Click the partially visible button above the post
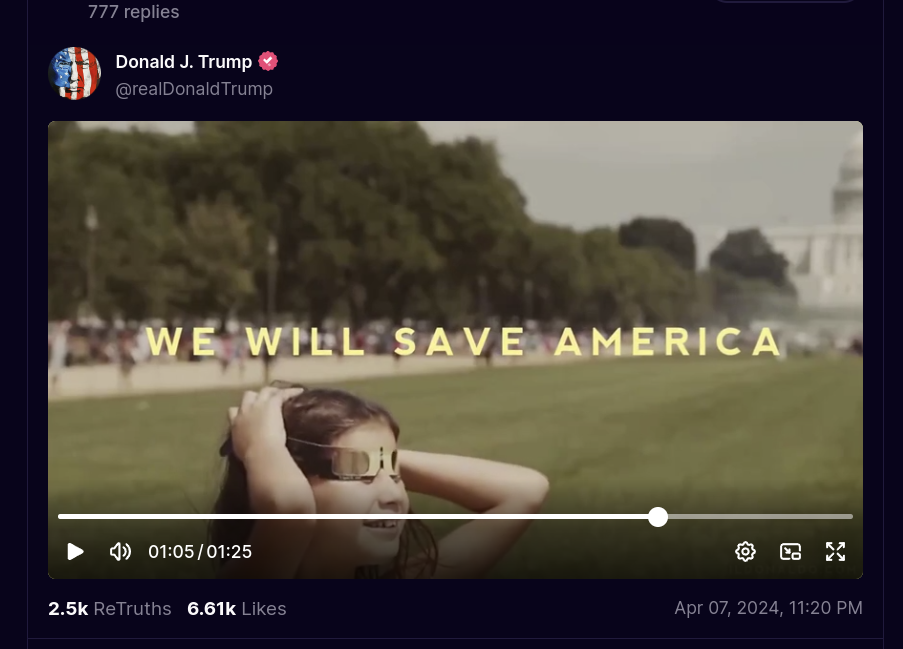903x649 pixels. 786,2
